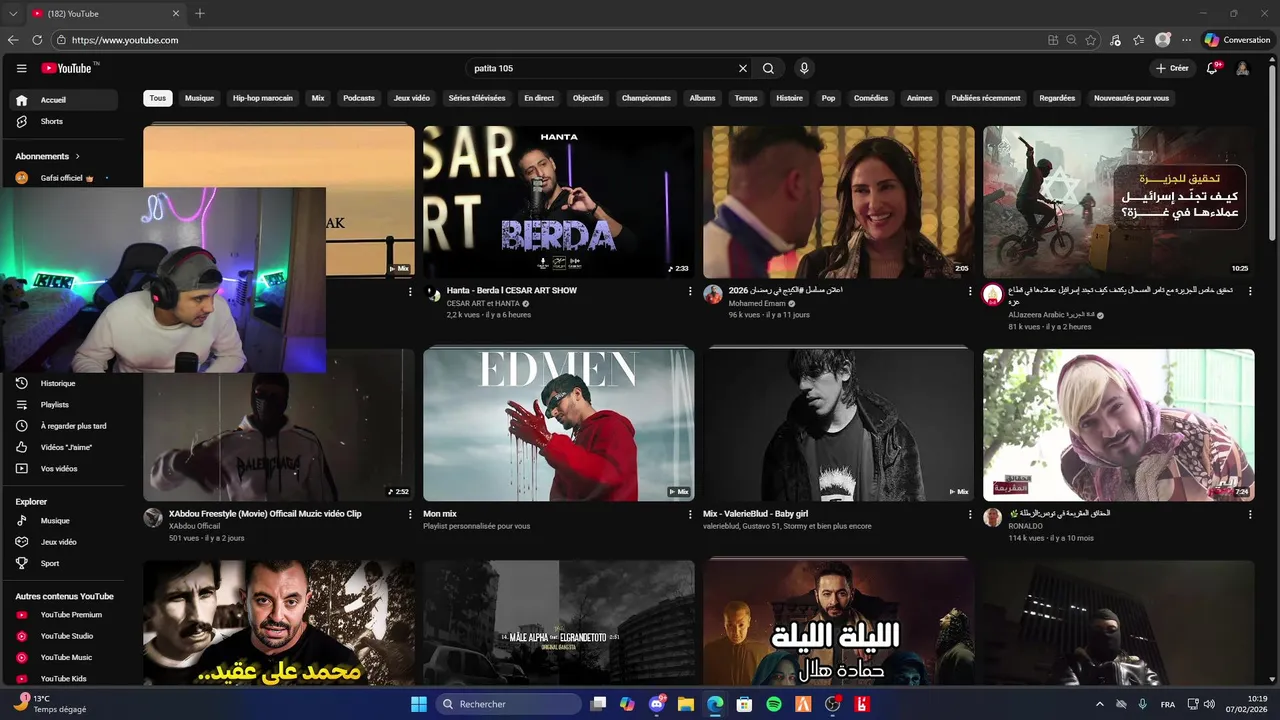Play the Hanta Berda thumbnail
Image resolution: width=1280 pixels, height=720 pixels.
pyautogui.click(x=558, y=202)
